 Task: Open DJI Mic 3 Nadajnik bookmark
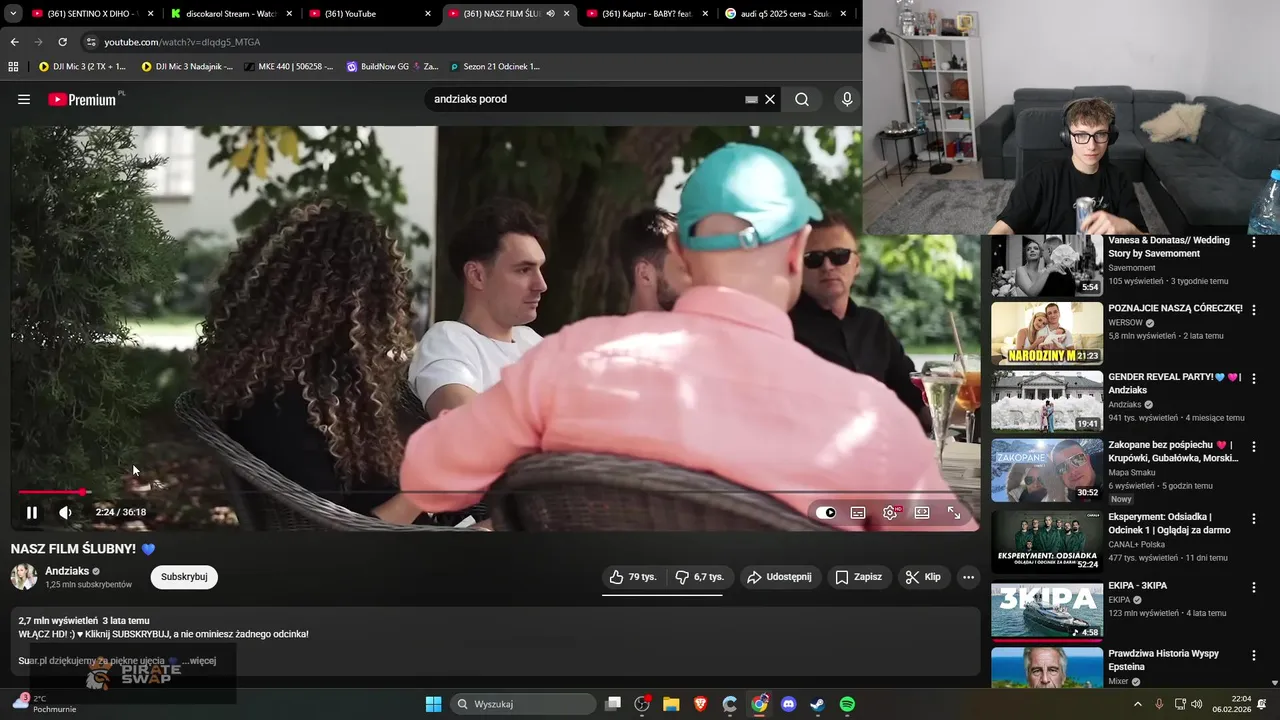click(x=188, y=67)
